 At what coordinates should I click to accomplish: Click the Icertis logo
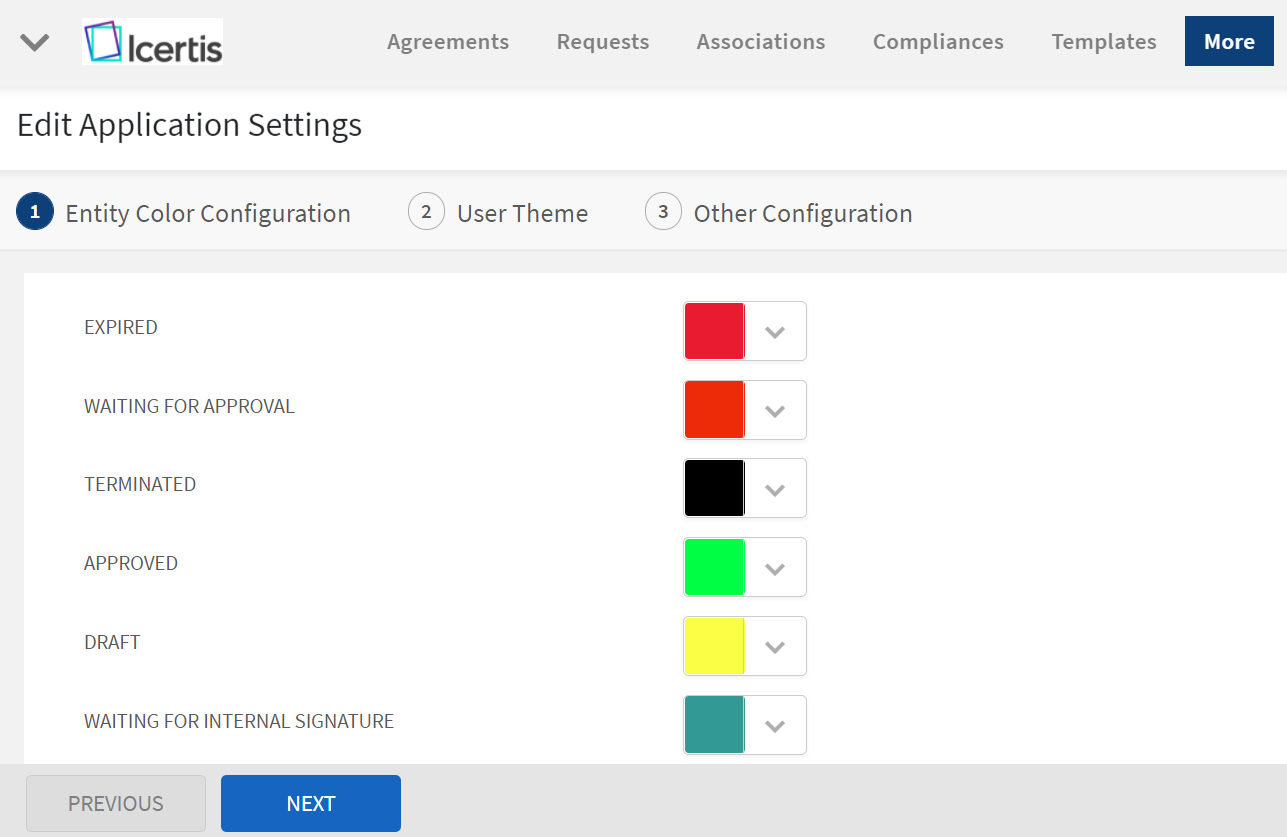coord(152,42)
